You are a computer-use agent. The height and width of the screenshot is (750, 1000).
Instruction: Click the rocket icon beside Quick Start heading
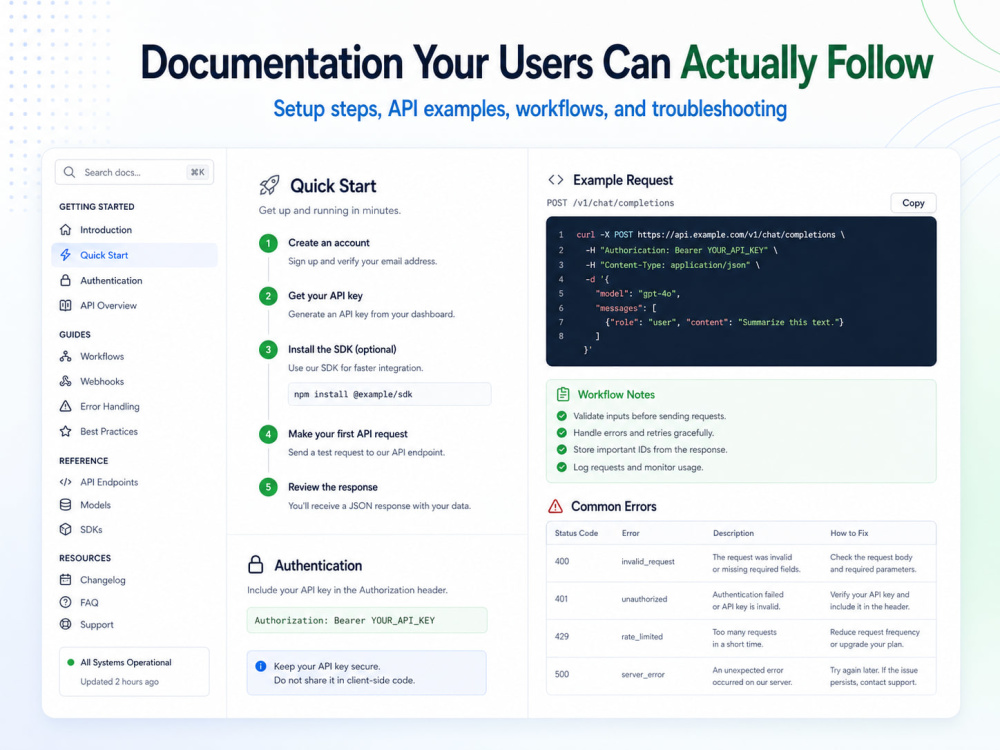(x=269, y=186)
